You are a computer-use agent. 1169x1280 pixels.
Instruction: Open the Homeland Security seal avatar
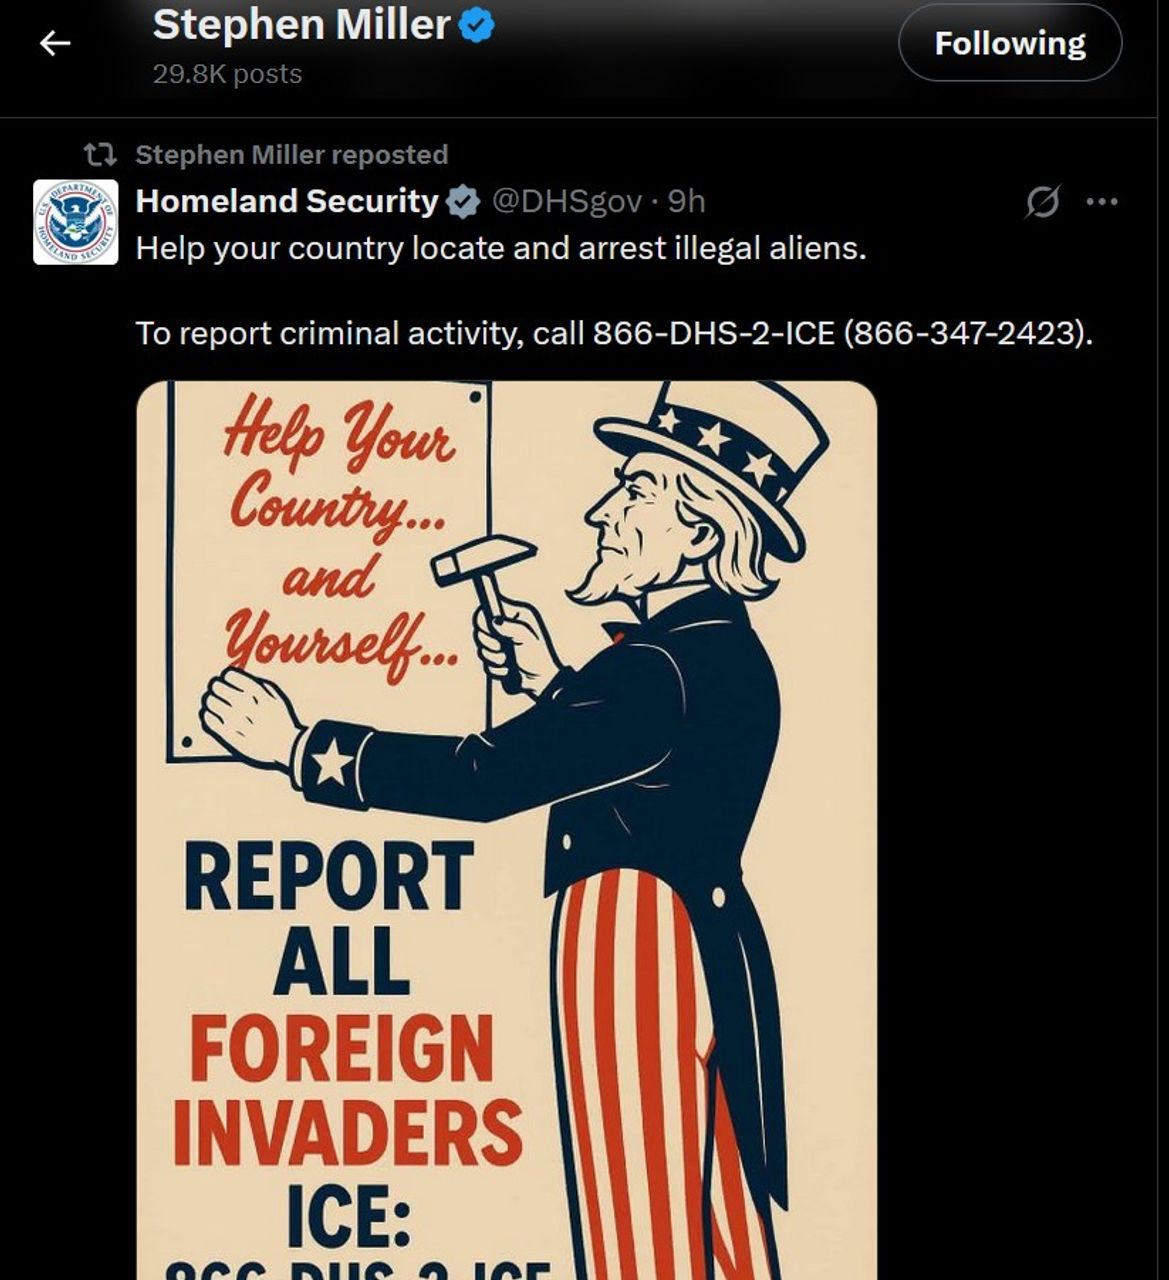[x=76, y=222]
